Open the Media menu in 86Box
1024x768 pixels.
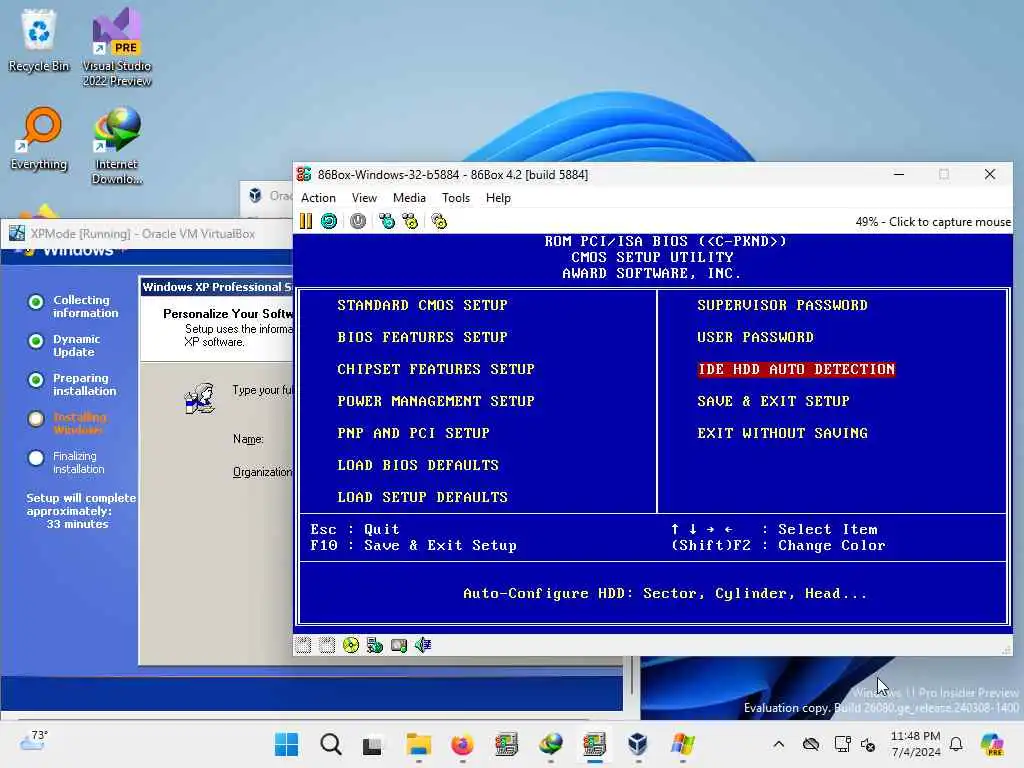409,198
